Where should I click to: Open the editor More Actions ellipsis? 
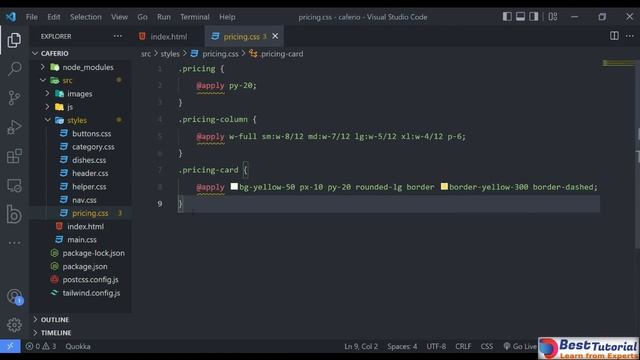pyautogui.click(x=630, y=36)
